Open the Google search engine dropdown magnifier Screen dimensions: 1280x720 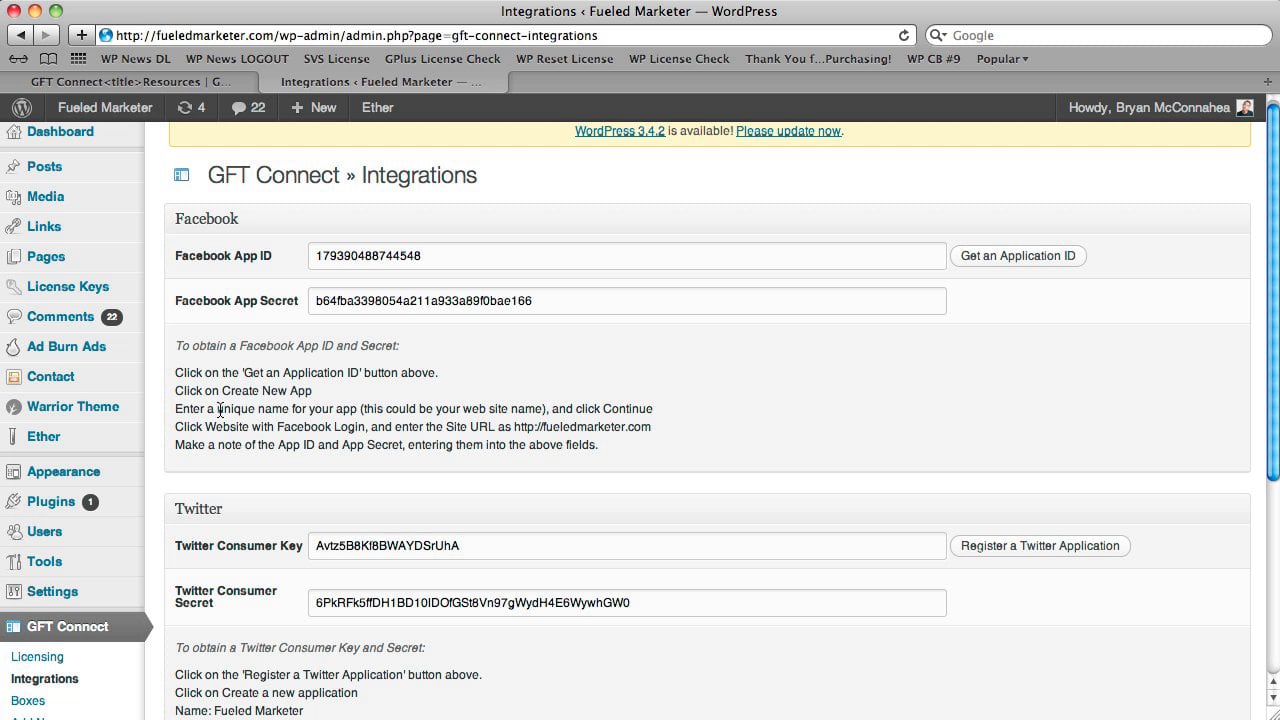(939, 35)
